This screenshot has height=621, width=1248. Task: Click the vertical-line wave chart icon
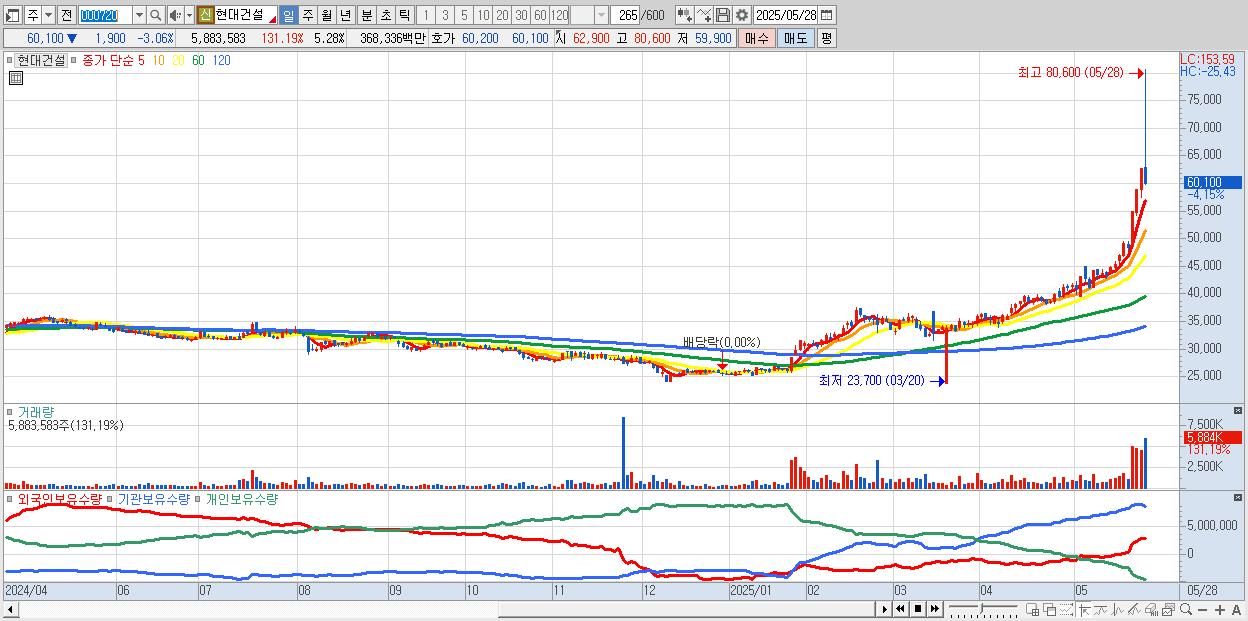pos(1118,610)
